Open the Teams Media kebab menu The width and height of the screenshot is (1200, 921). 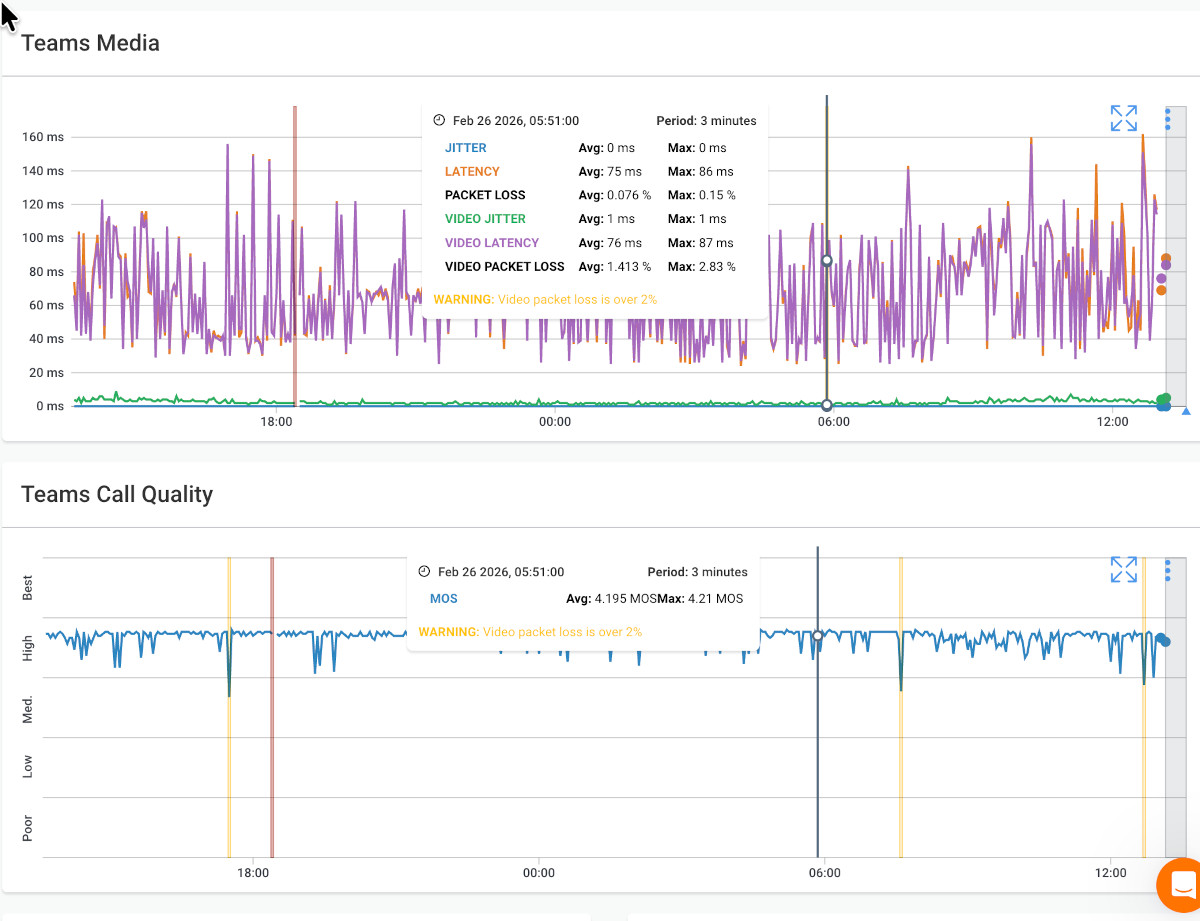pos(1167,118)
